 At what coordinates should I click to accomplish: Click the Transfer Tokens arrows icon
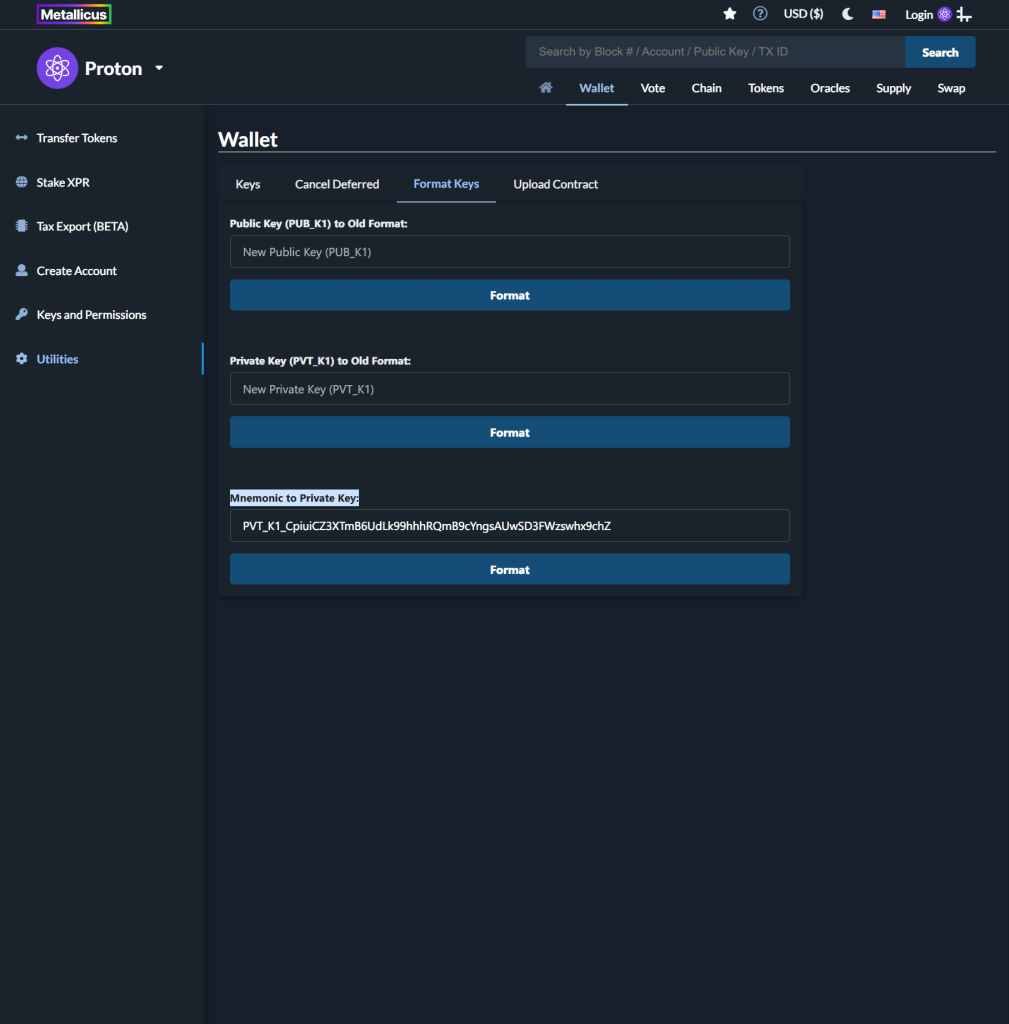point(22,137)
